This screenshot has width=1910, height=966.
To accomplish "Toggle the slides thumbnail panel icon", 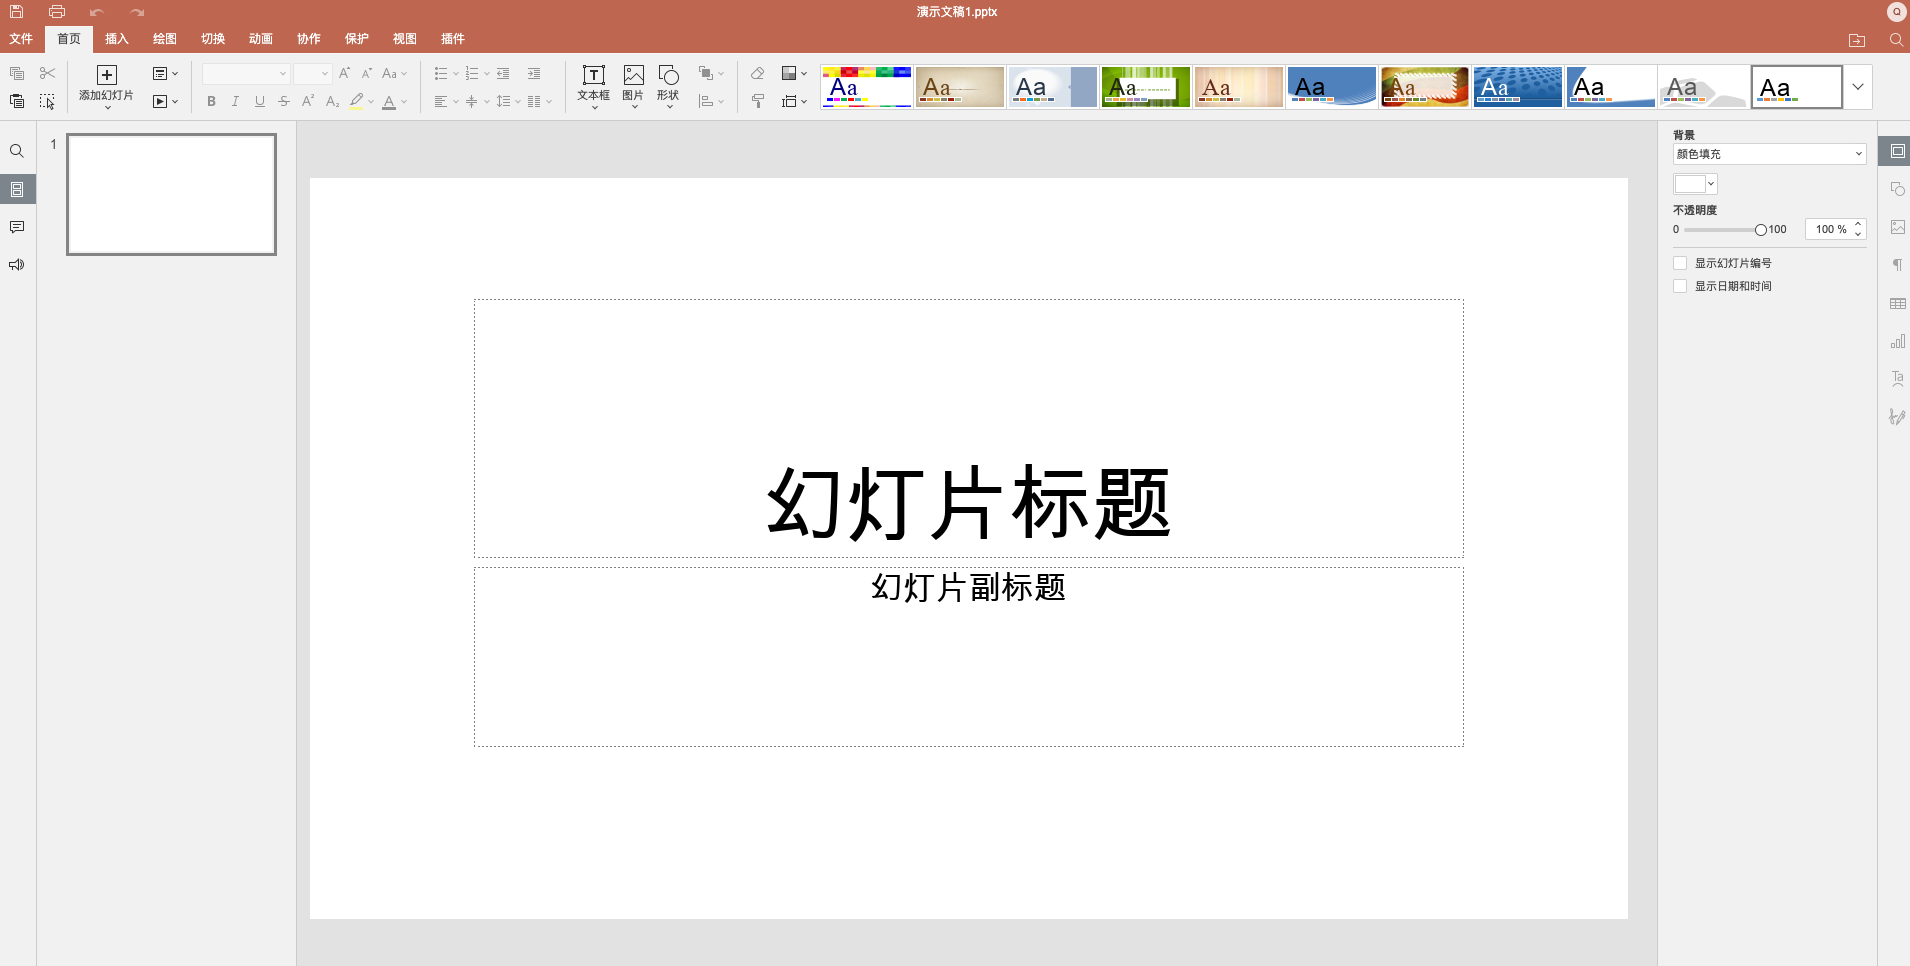I will [x=17, y=189].
